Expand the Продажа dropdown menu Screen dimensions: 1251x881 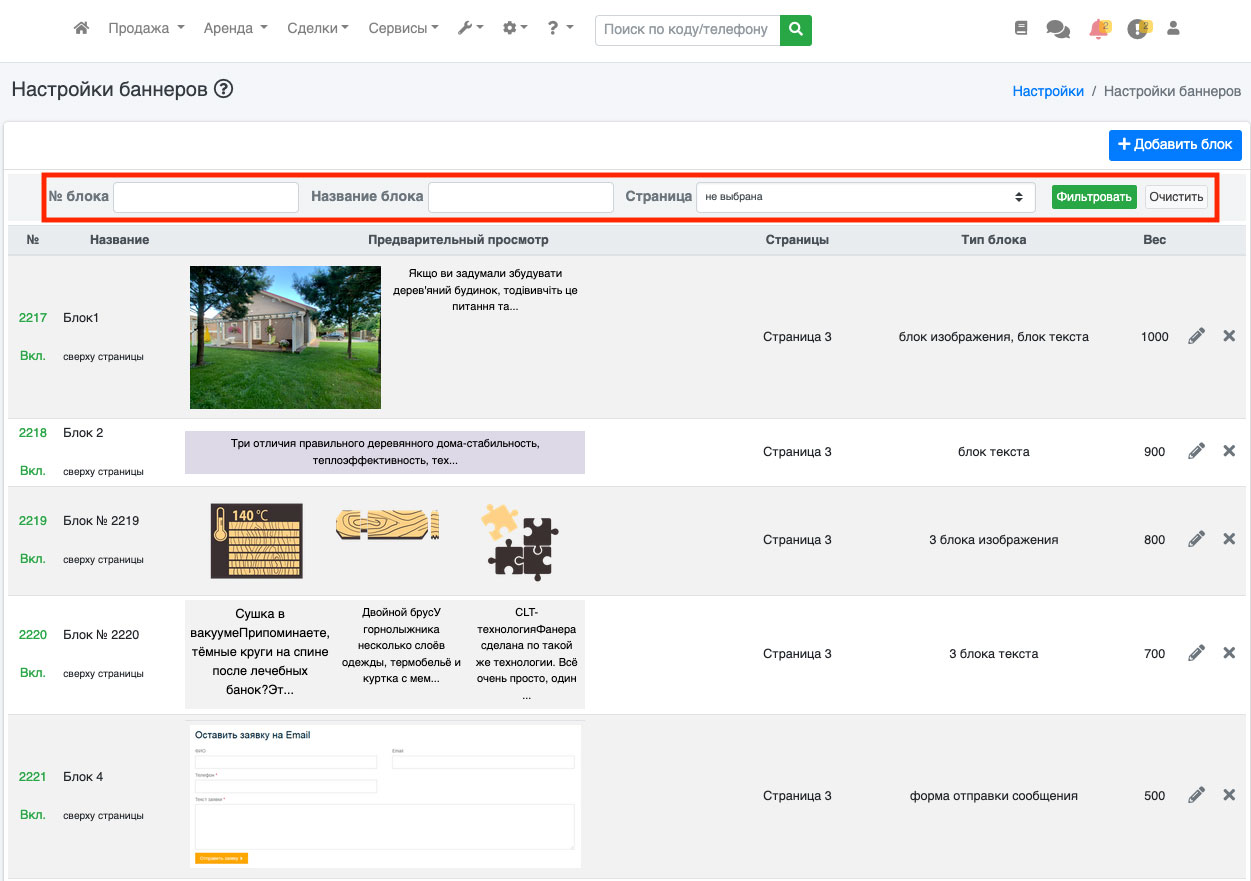(146, 29)
